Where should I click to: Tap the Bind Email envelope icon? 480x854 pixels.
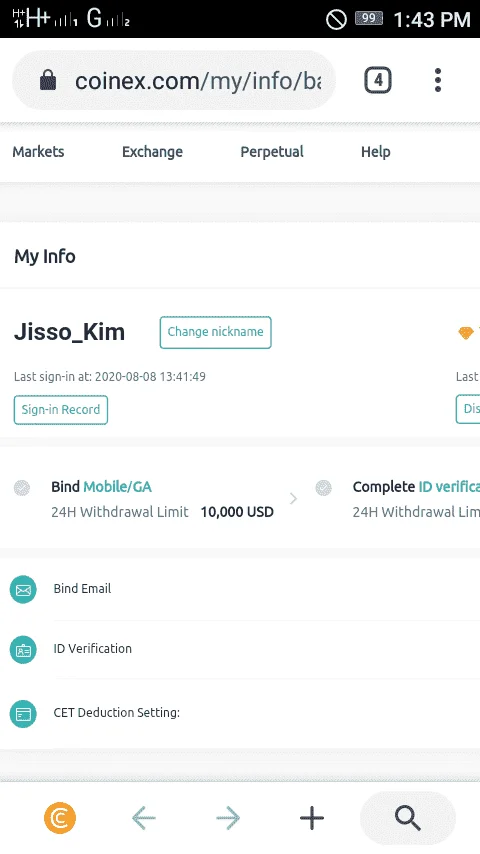[23, 589]
